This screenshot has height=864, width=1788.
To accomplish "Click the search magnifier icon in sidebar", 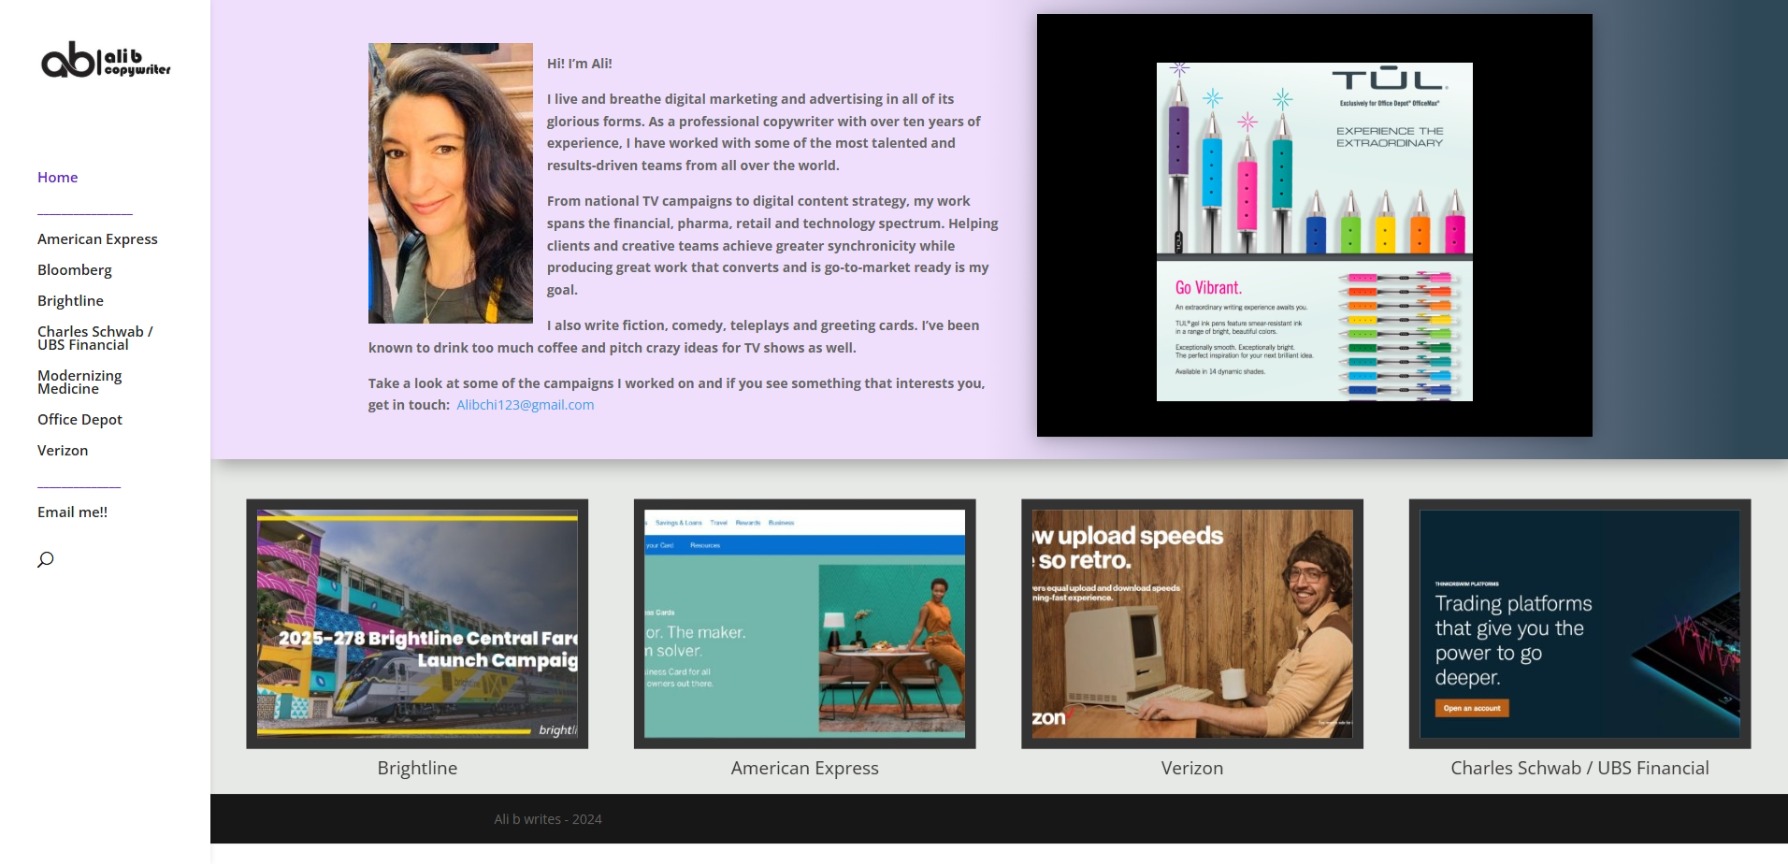I will (x=45, y=559).
